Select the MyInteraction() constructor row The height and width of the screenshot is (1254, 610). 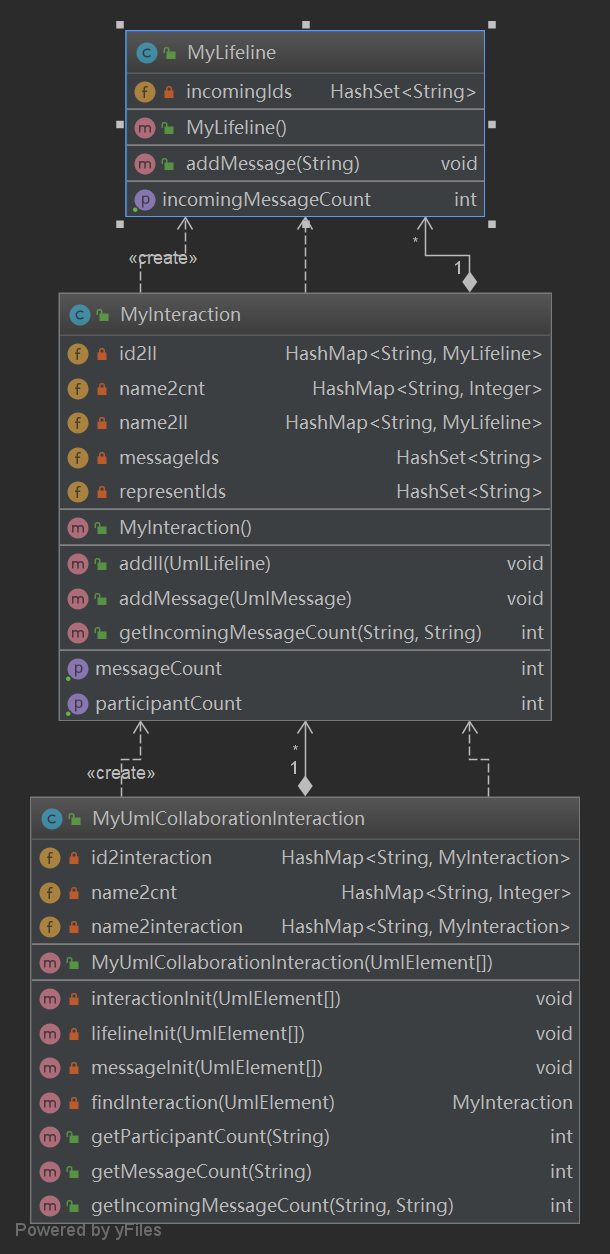(x=305, y=527)
